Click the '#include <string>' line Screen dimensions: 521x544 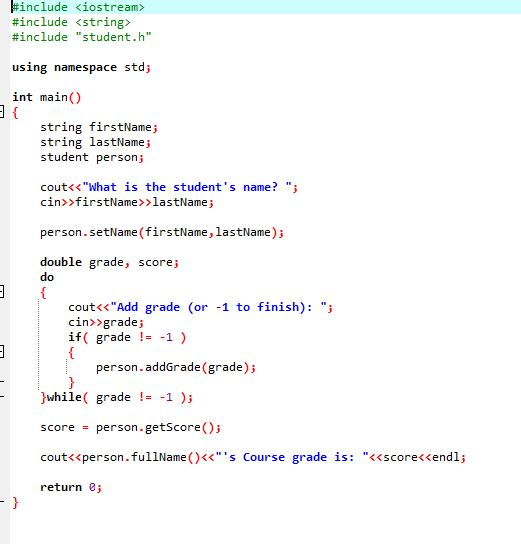(71, 22)
